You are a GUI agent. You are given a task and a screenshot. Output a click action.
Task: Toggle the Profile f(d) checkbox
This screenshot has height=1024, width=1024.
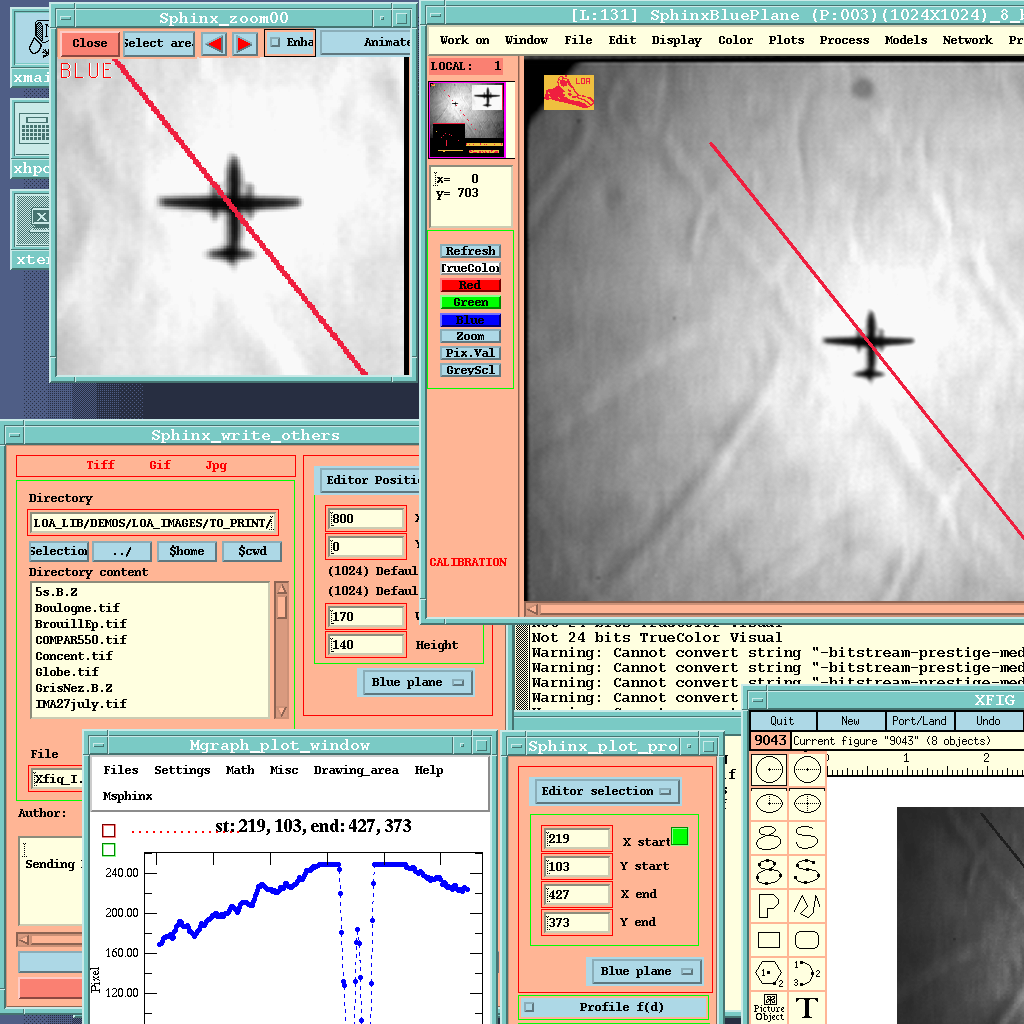(x=529, y=1007)
